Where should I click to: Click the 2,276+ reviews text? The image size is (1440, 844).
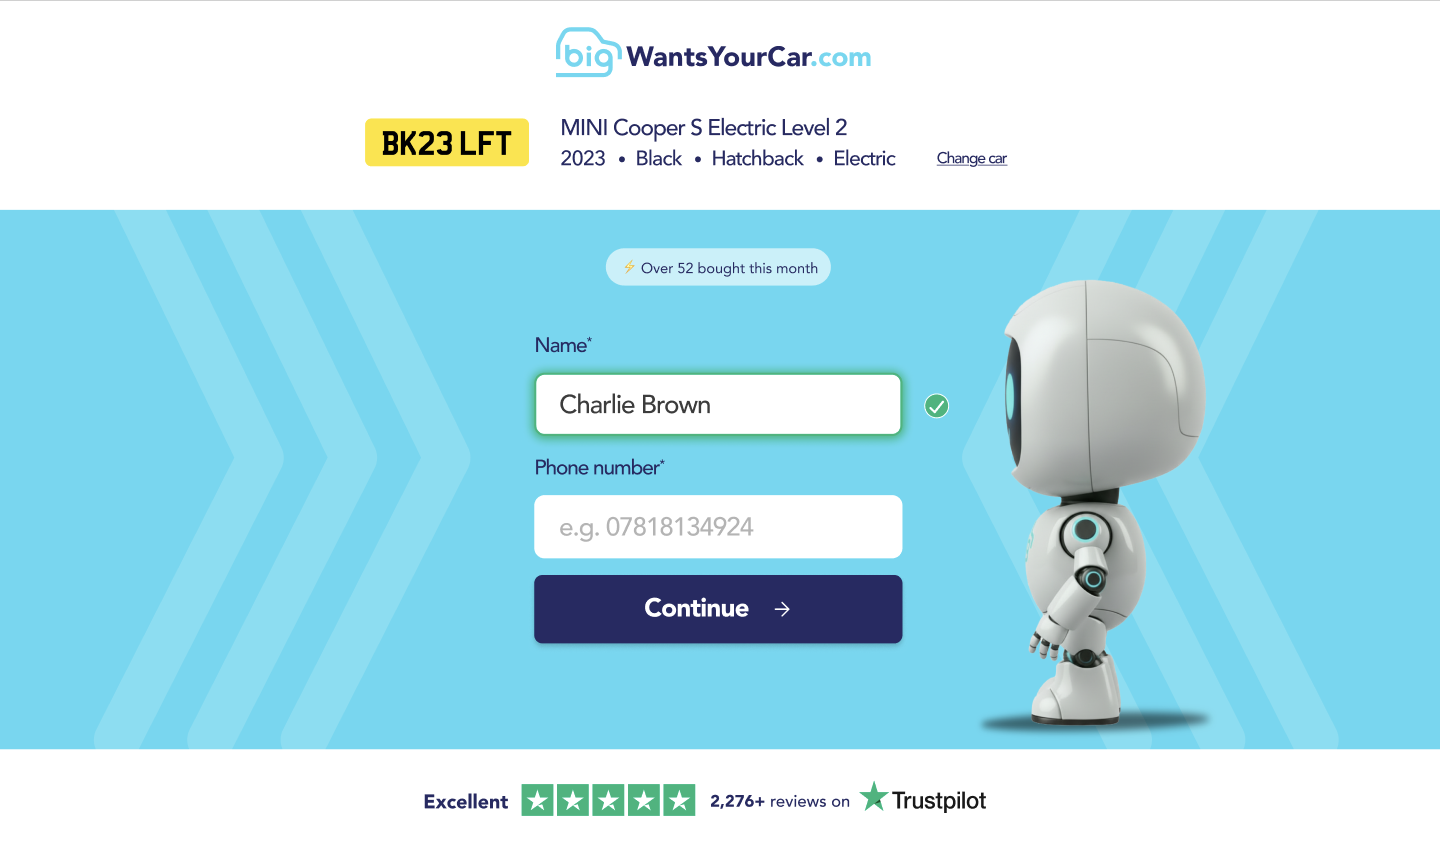point(780,801)
